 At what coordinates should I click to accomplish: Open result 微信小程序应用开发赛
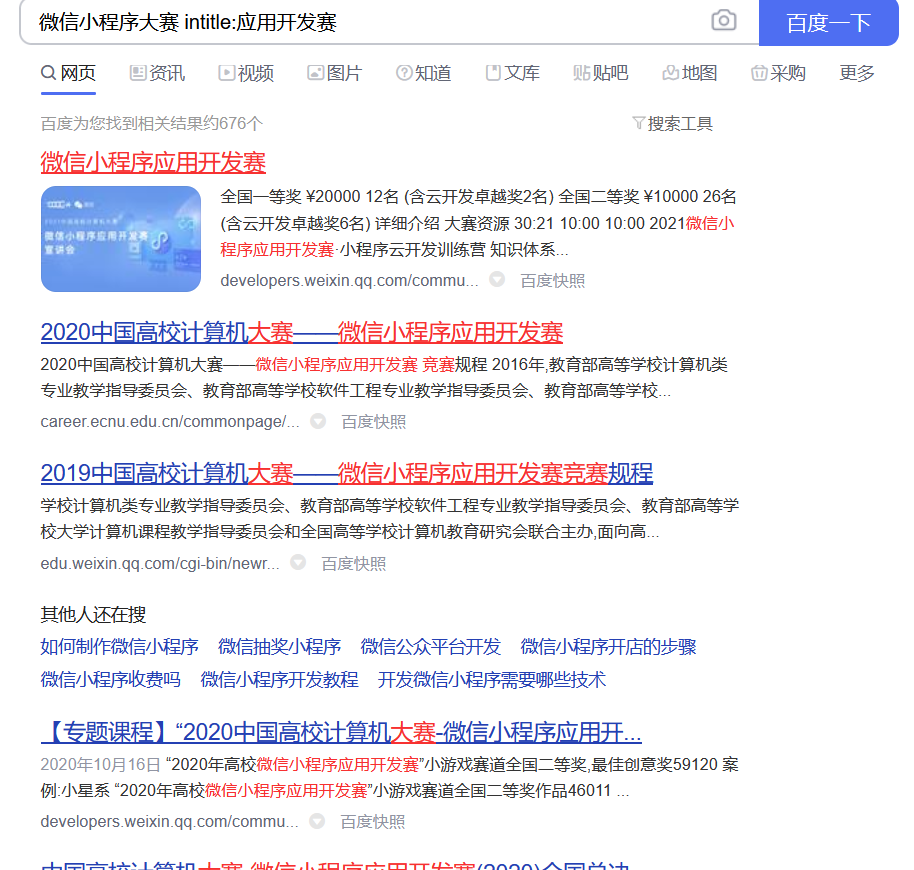tap(153, 162)
